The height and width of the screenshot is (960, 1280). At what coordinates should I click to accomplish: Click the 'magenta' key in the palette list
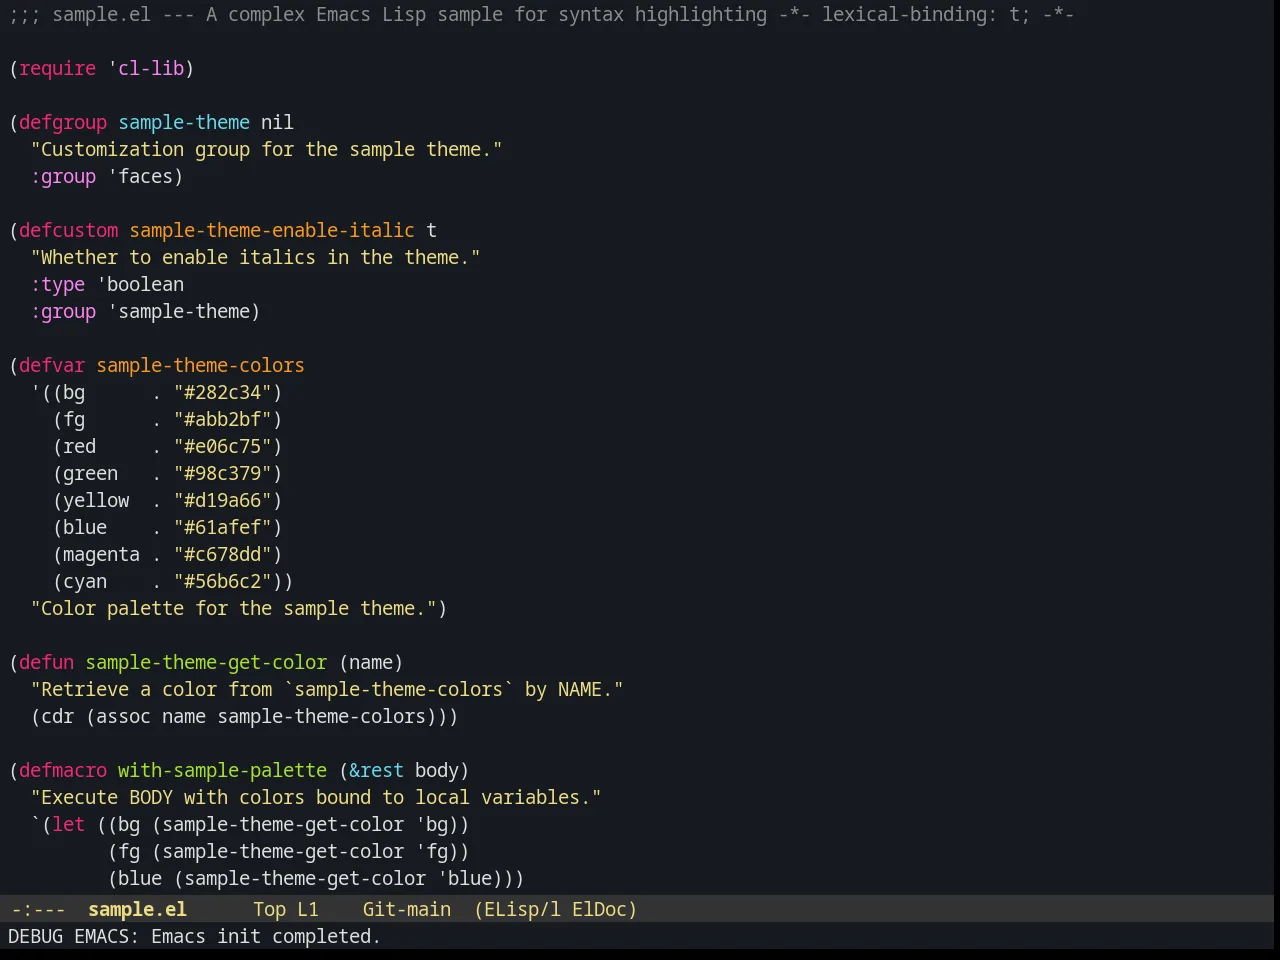point(101,554)
